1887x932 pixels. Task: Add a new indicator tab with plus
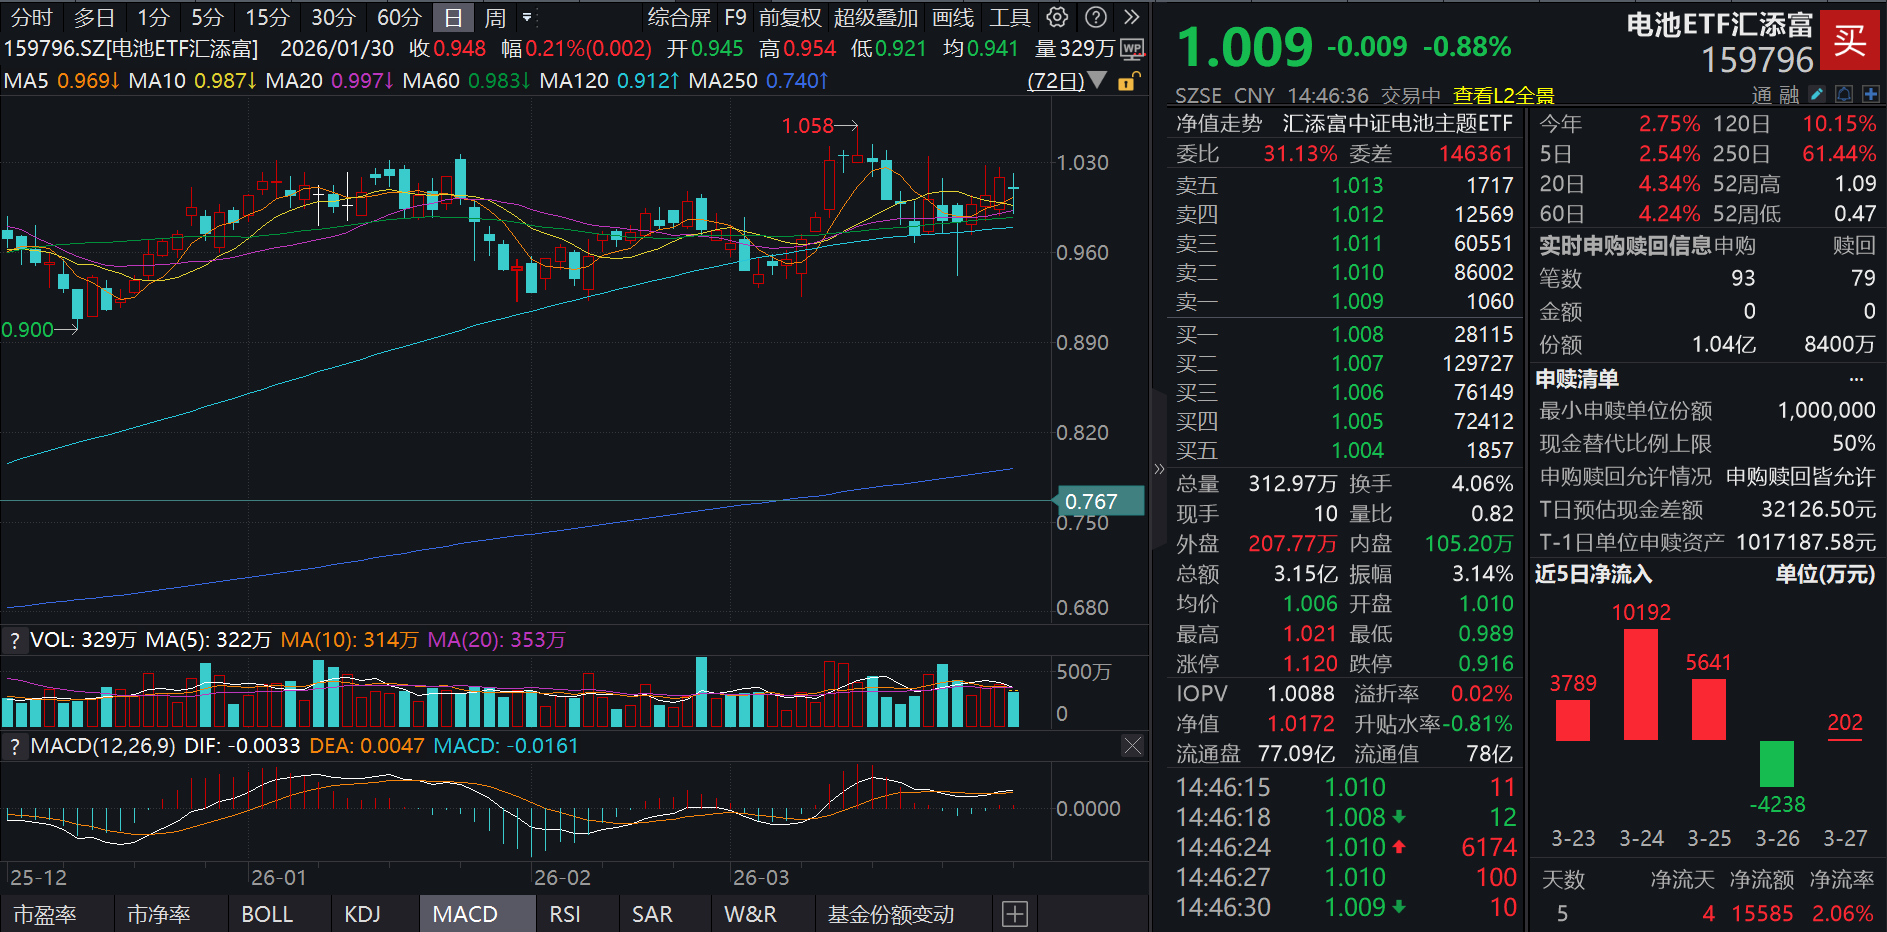[1014, 914]
